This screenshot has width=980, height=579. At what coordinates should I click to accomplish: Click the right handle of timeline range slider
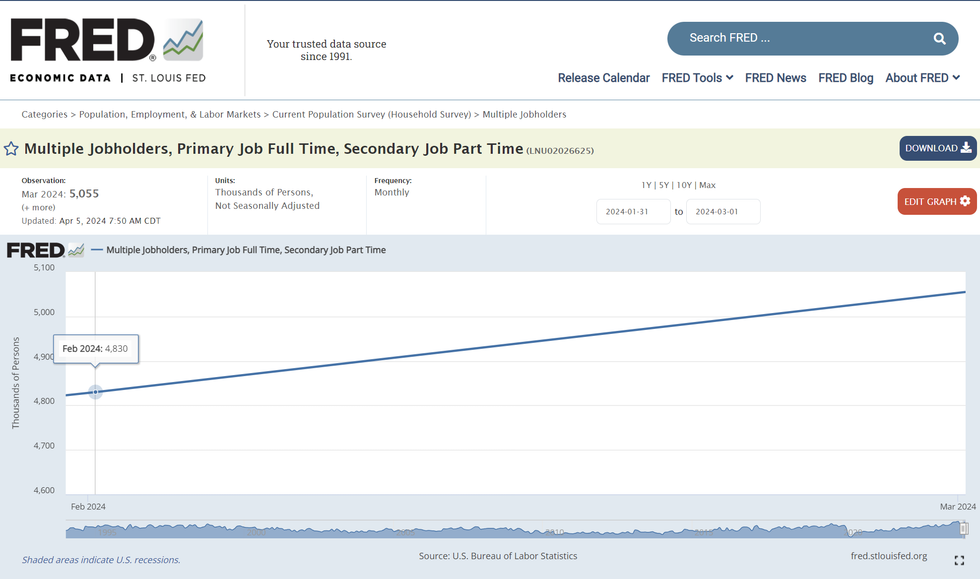point(964,528)
